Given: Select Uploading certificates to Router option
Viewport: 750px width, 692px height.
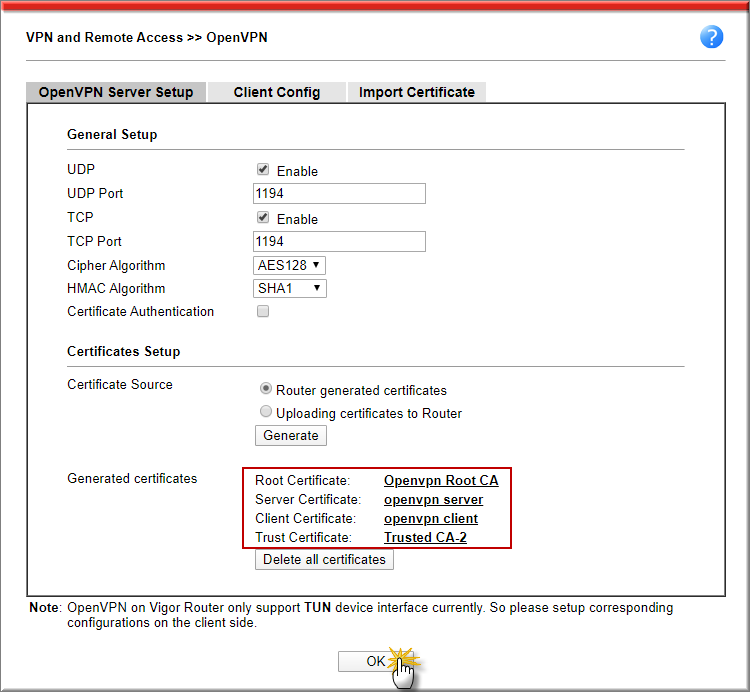Looking at the screenshot, I should [265, 411].
